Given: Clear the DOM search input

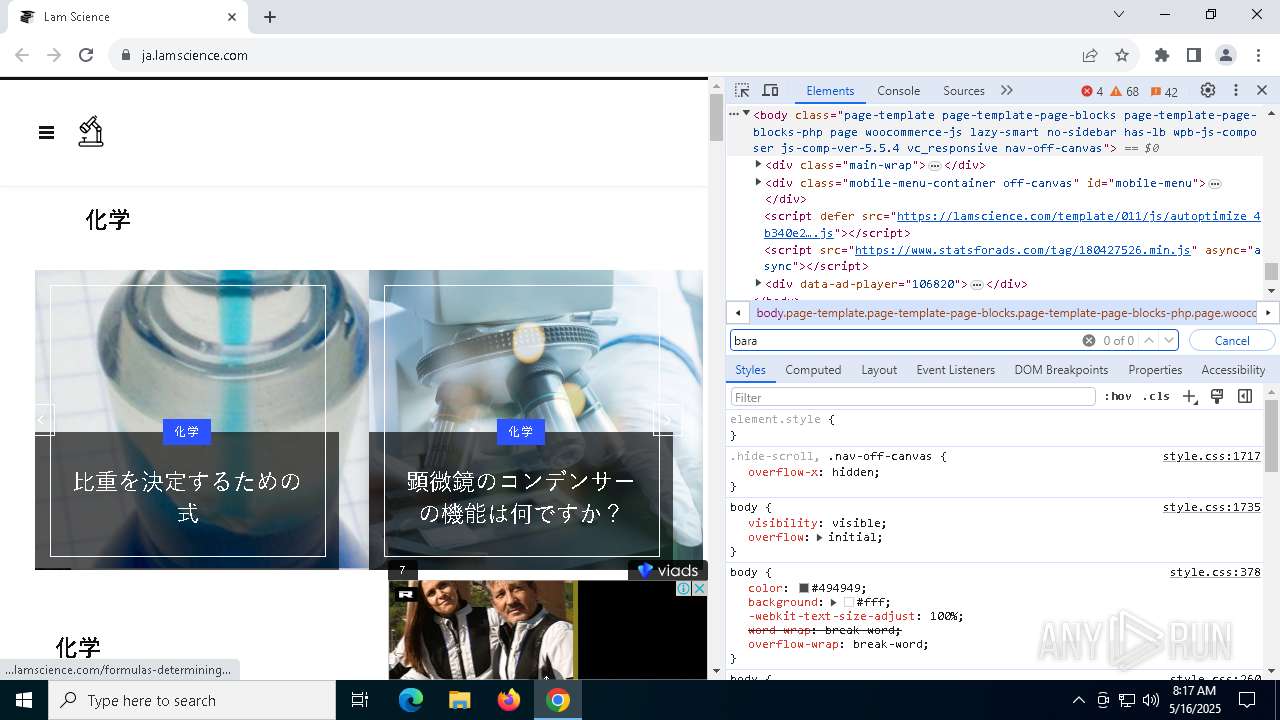Looking at the screenshot, I should pyautogui.click(x=1089, y=340).
